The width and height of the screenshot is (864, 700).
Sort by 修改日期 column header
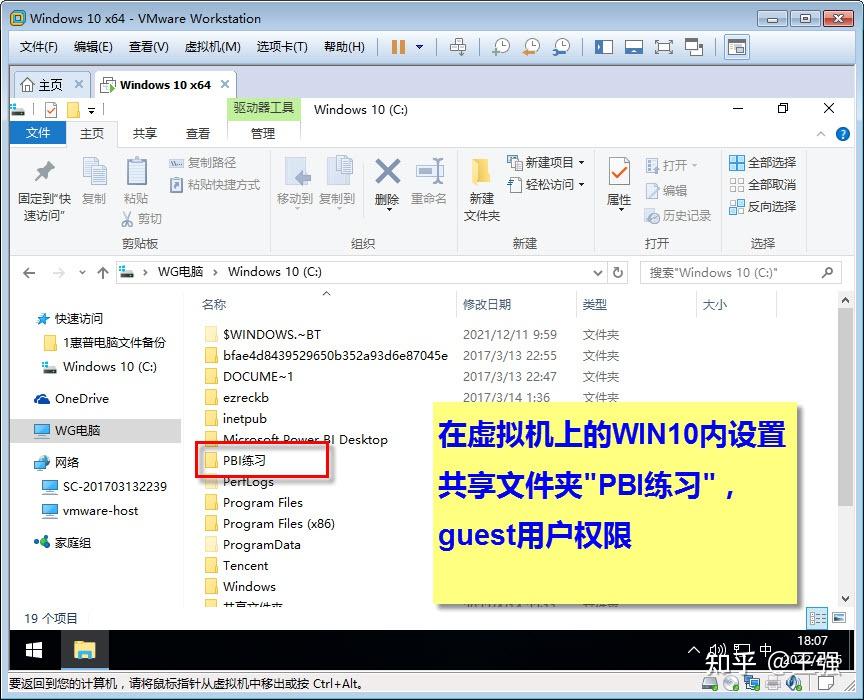(x=487, y=304)
